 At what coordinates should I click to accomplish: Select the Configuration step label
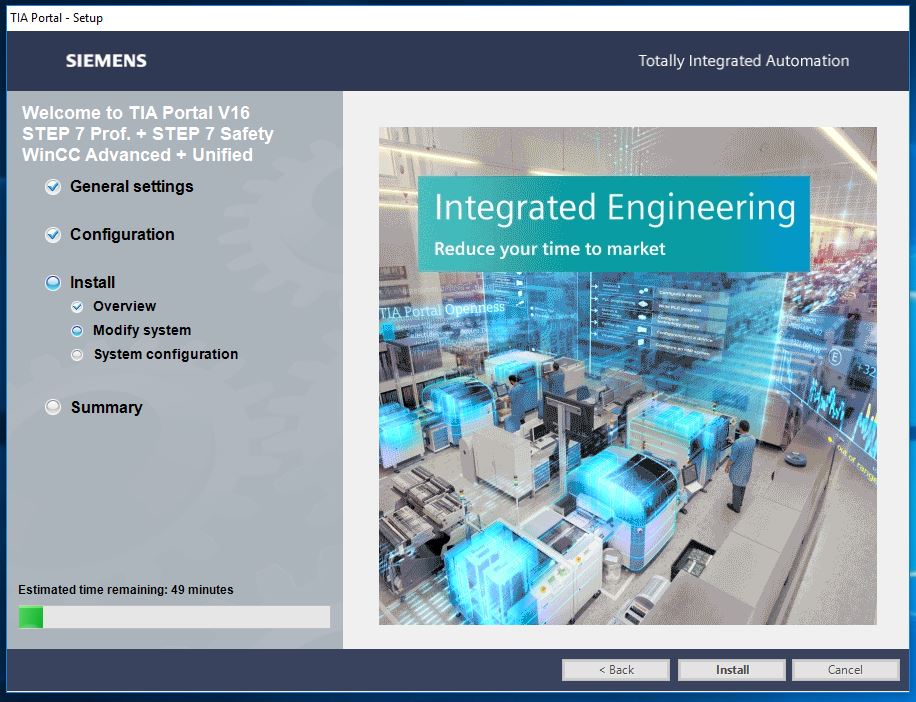pyautogui.click(x=122, y=235)
